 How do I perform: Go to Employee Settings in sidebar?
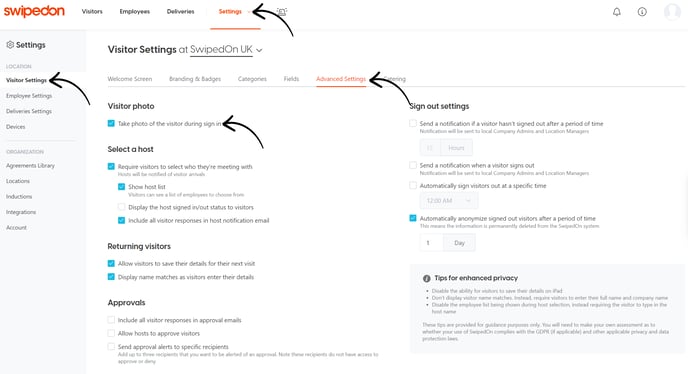click(29, 96)
